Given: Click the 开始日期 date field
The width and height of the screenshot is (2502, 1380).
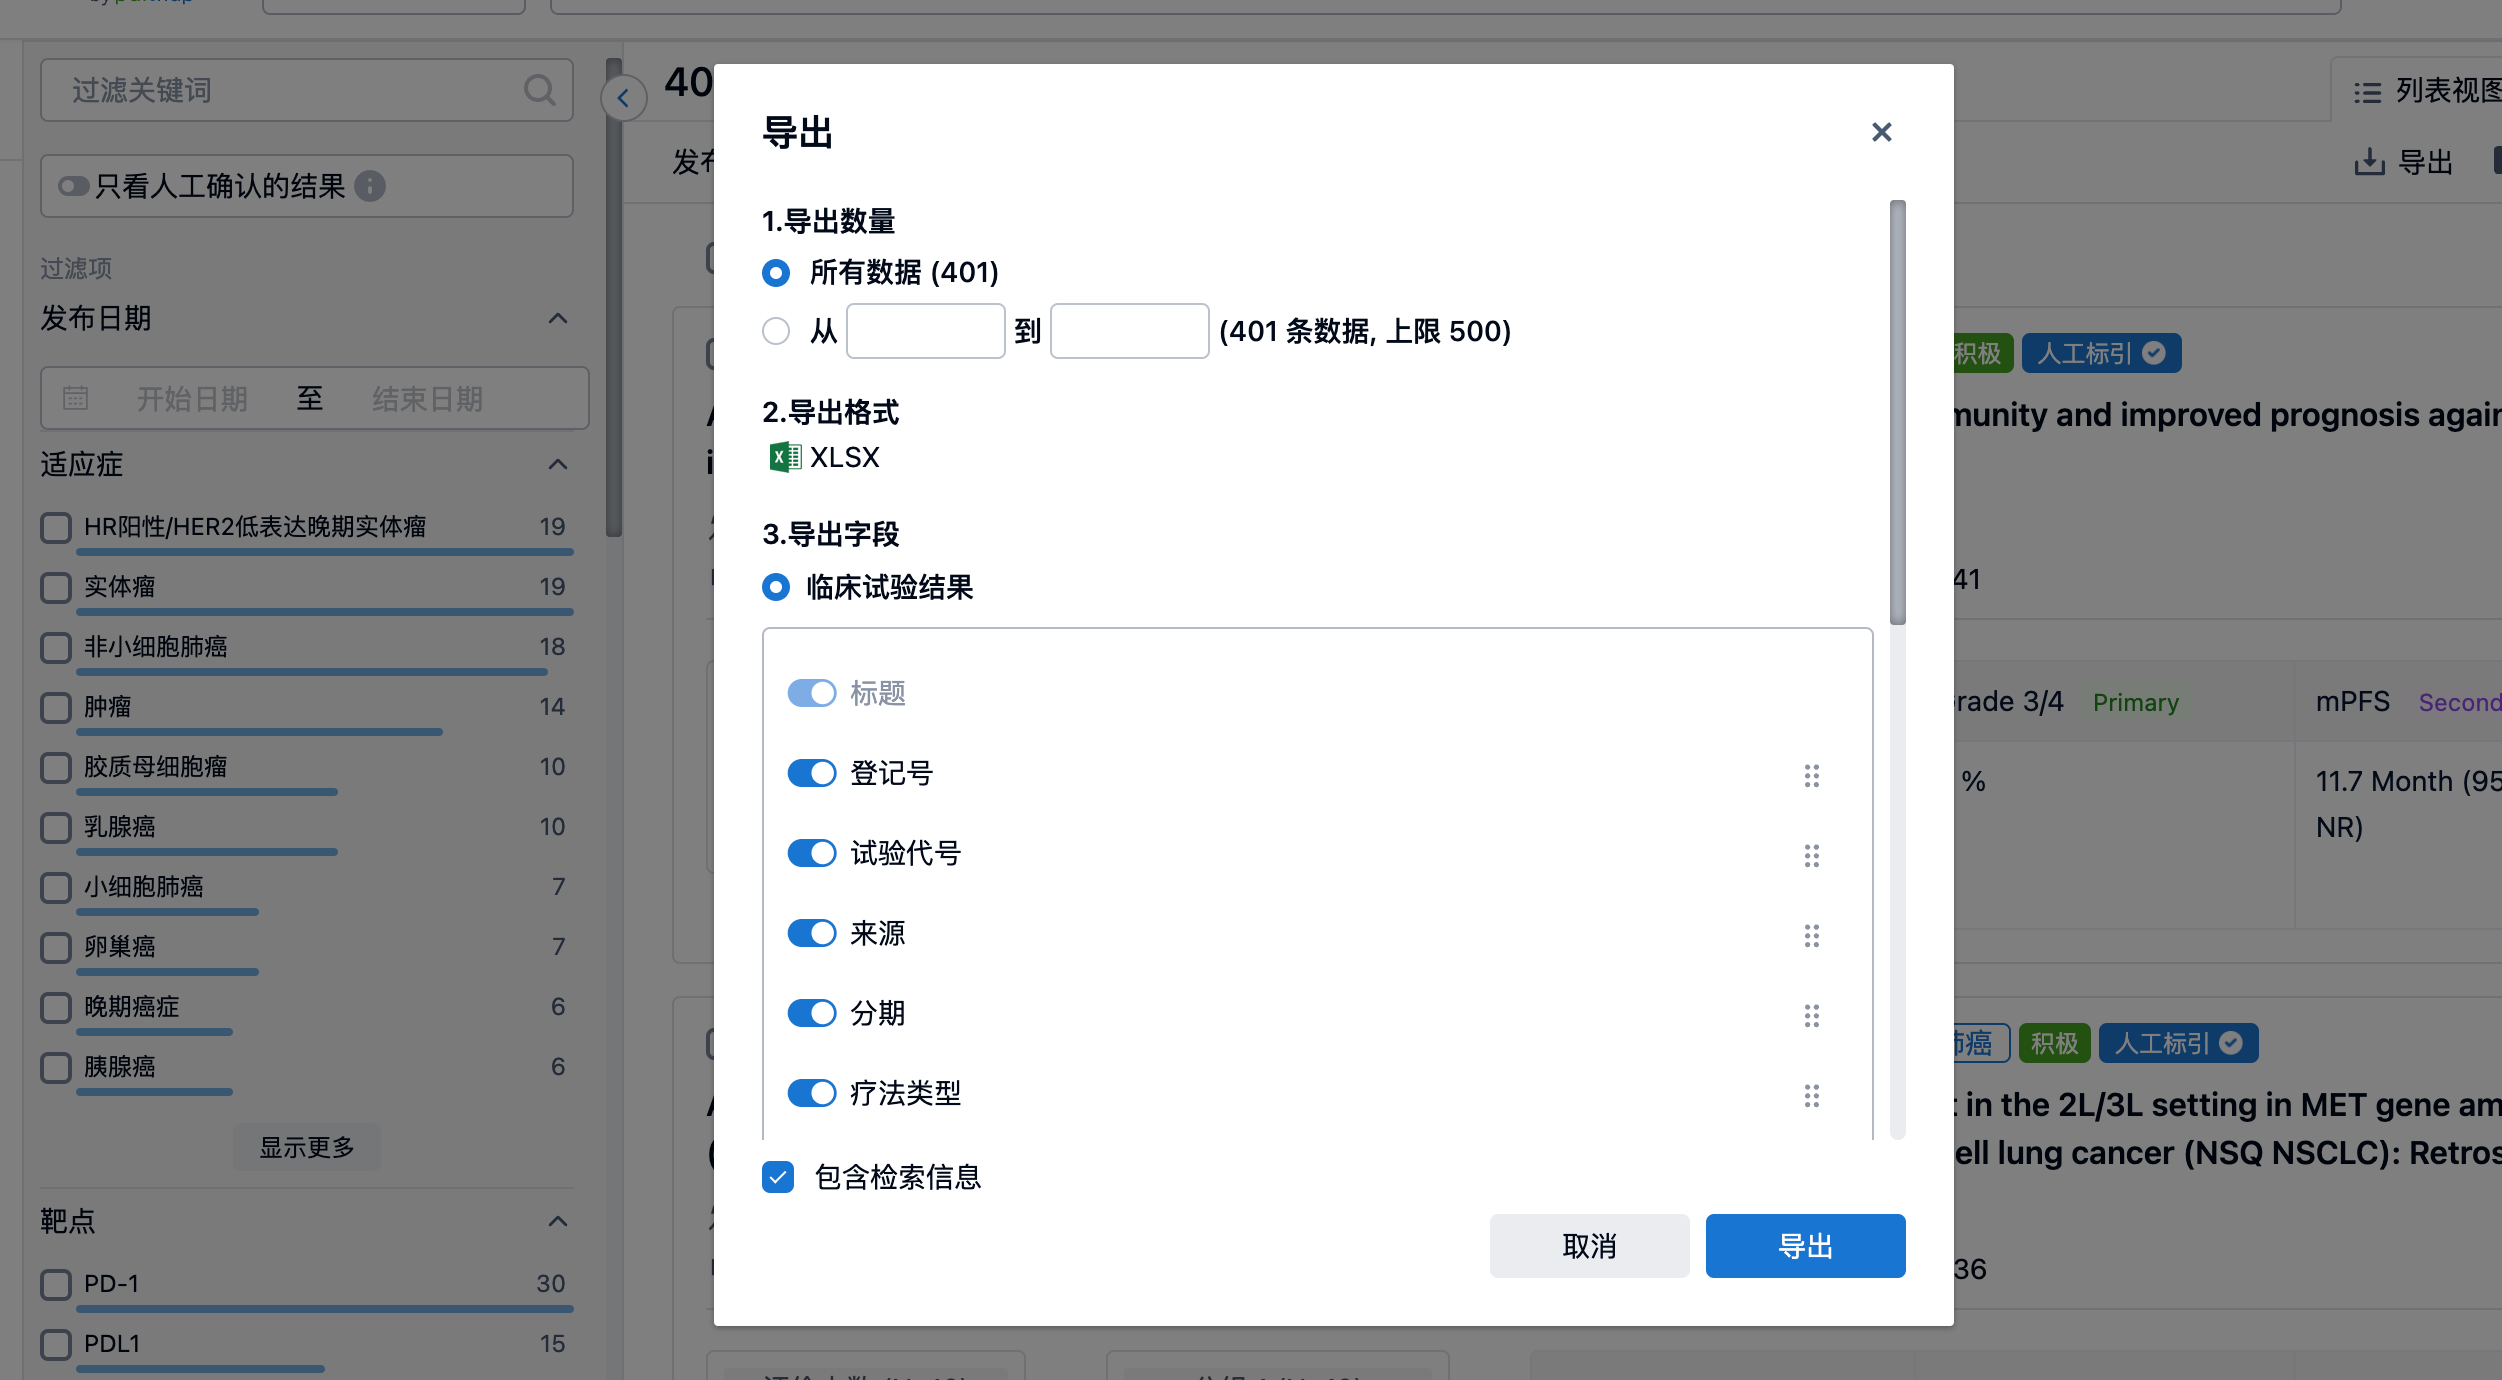Looking at the screenshot, I should (192, 399).
